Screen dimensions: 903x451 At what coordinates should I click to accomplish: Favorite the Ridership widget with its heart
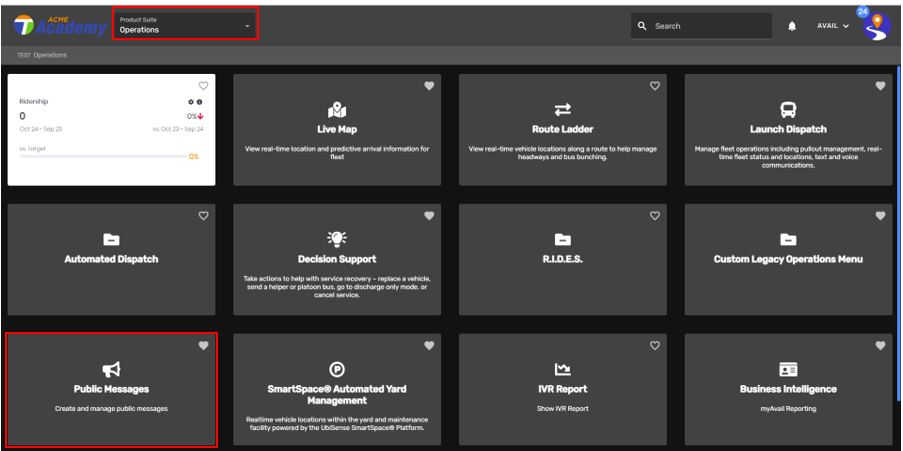coord(203,86)
